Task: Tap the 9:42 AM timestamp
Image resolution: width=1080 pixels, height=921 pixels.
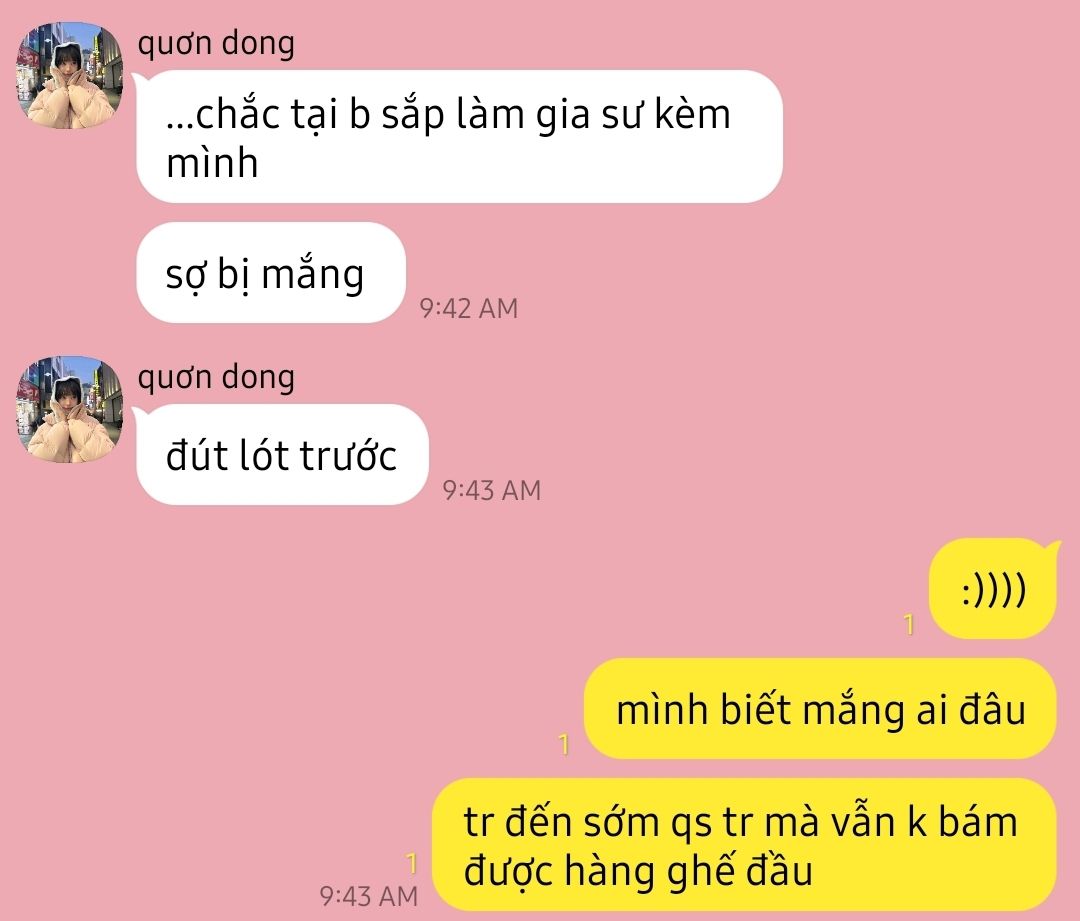Action: pyautogui.click(x=468, y=308)
